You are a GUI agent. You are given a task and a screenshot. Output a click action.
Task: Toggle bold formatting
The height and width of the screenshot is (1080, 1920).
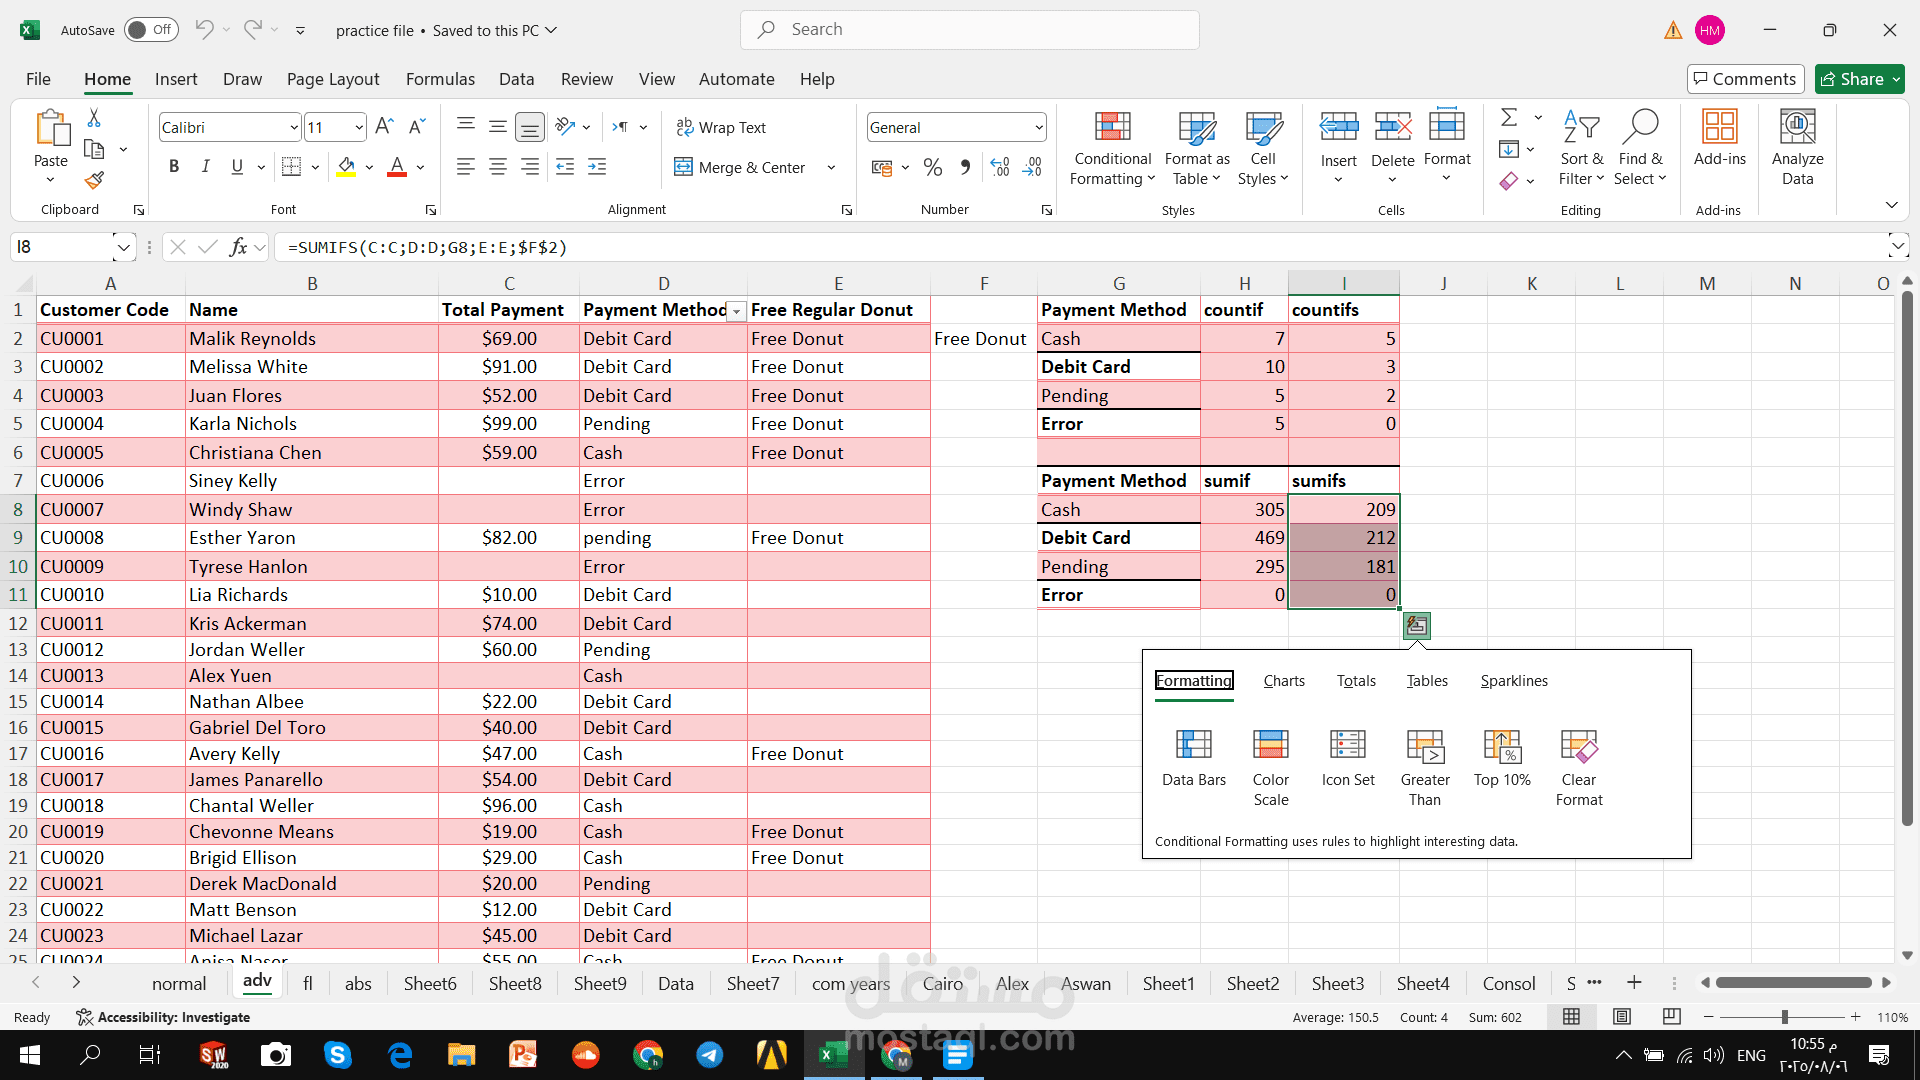[174, 167]
